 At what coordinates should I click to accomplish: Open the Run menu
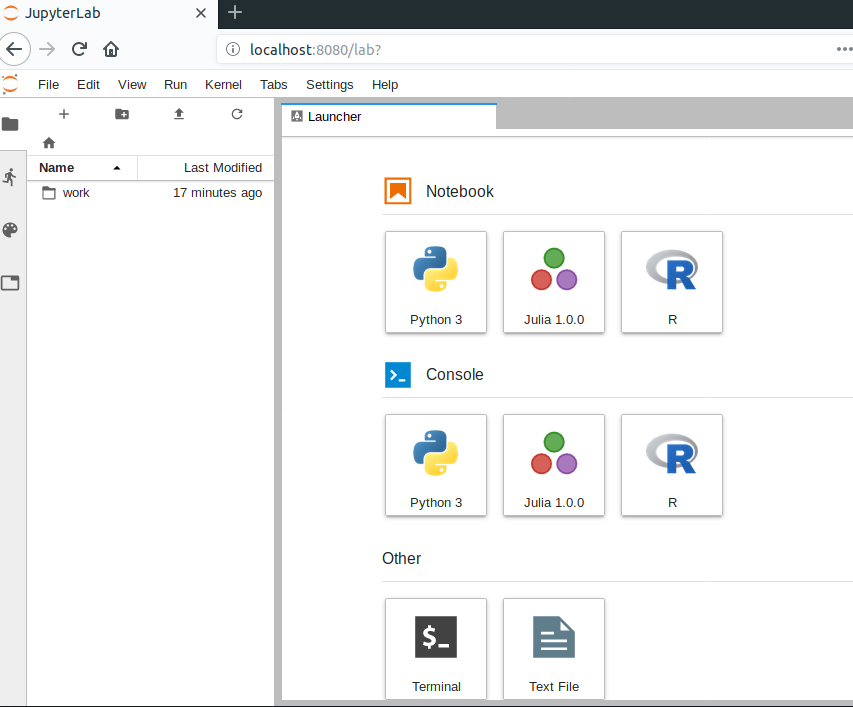coord(175,84)
